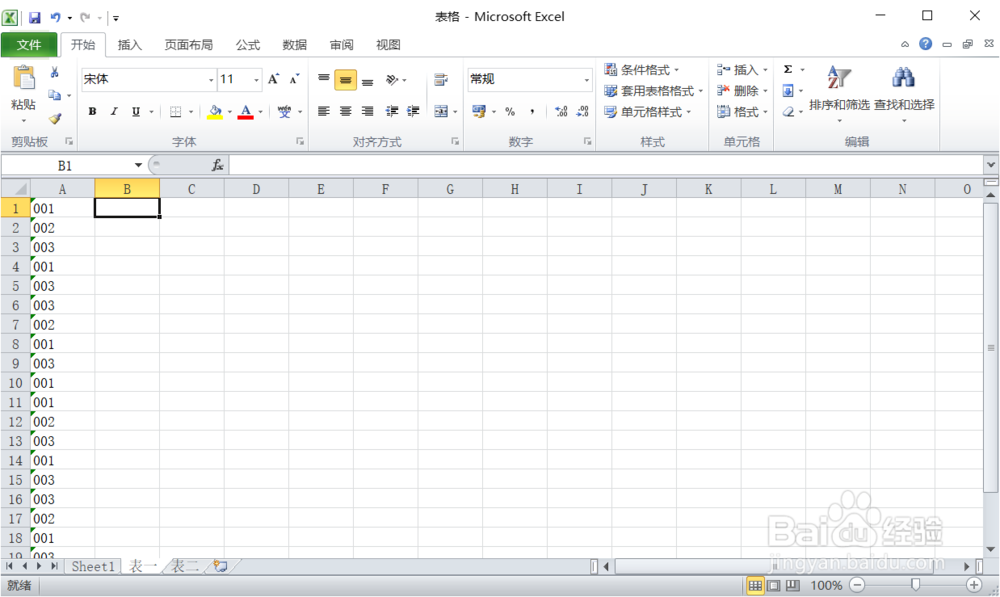1000x597 pixels.
Task: Select column C header
Action: 191,189
